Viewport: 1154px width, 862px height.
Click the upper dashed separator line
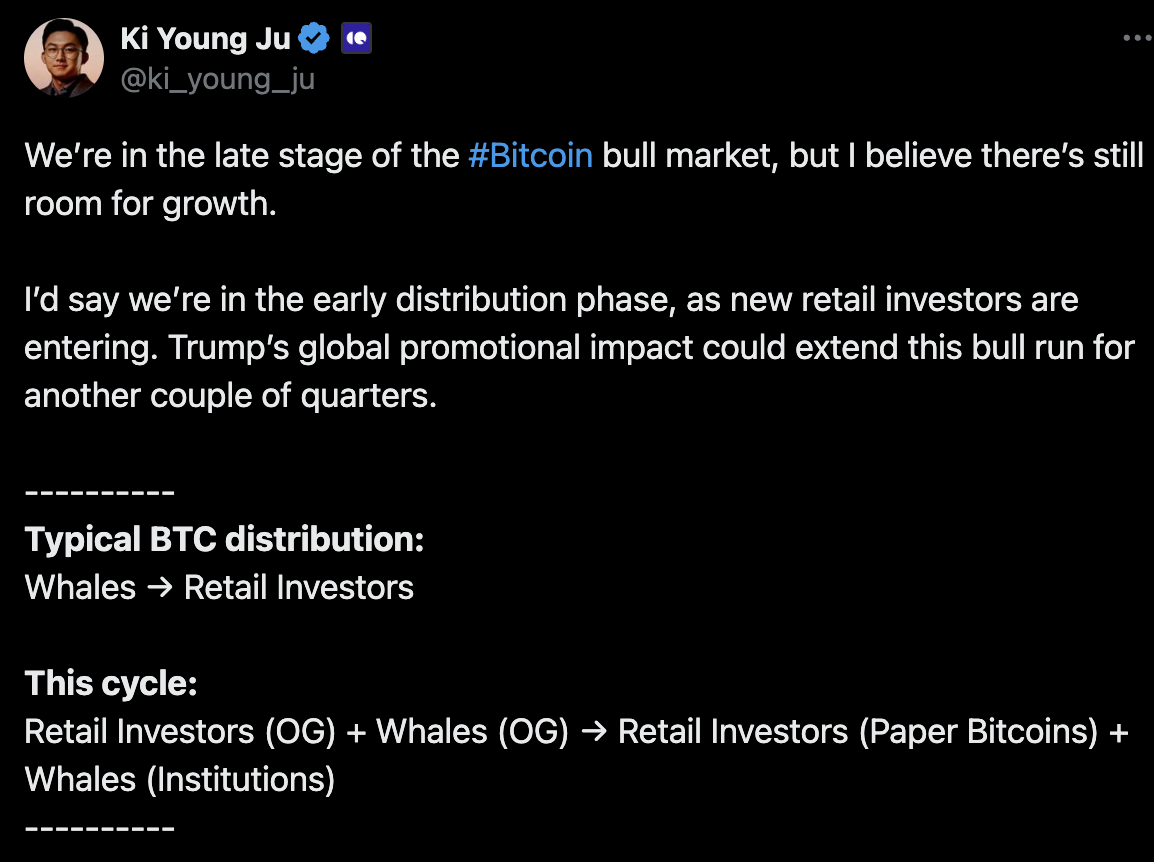pos(100,493)
